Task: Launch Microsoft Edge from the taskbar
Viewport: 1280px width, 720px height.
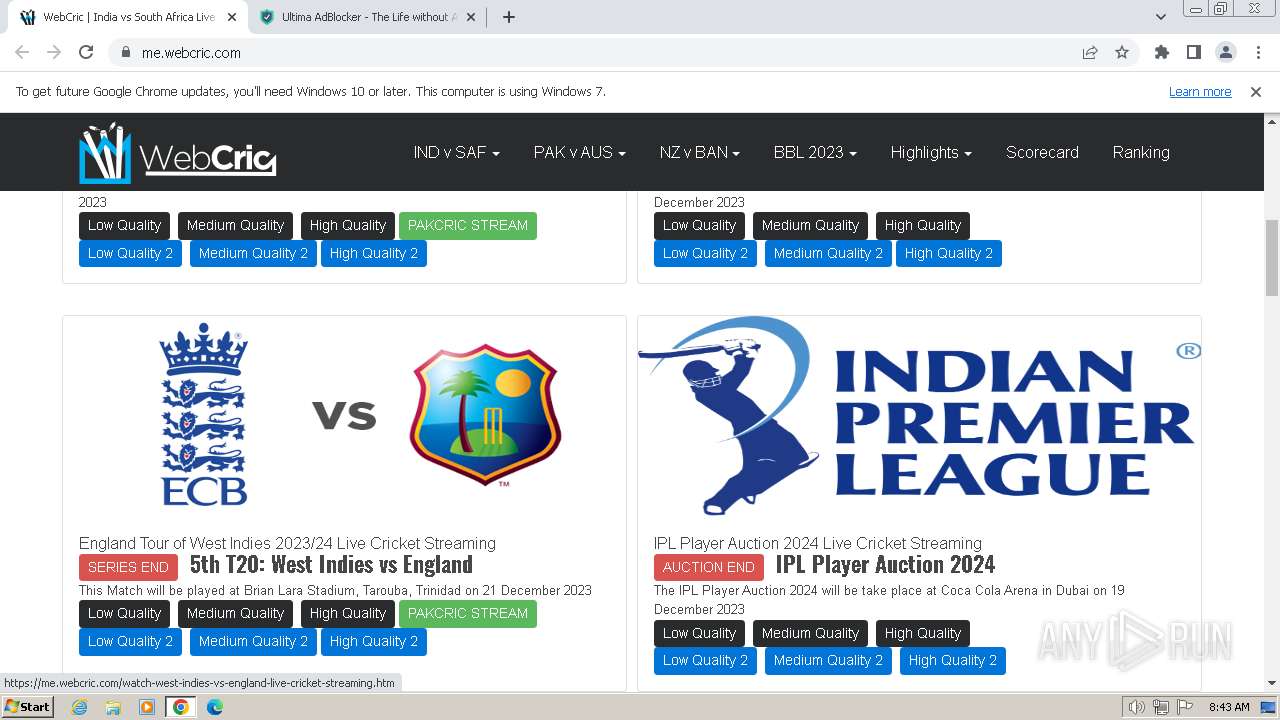Action: point(215,707)
